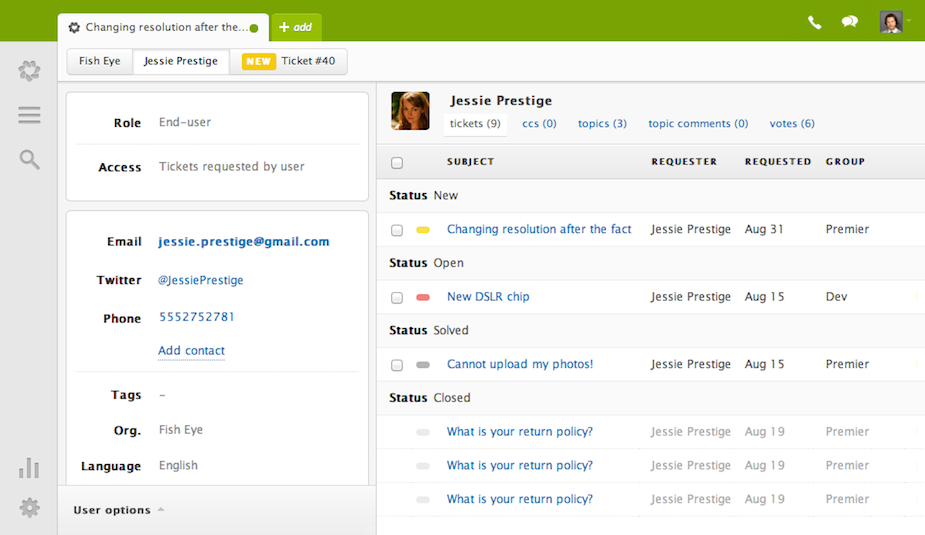Click the gear icon on ticket tab
This screenshot has width=925, height=535.
[x=74, y=28]
